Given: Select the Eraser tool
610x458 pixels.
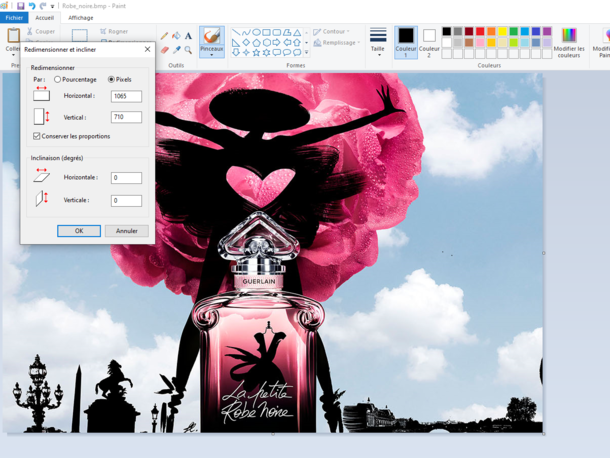Looking at the screenshot, I should pos(165,50).
